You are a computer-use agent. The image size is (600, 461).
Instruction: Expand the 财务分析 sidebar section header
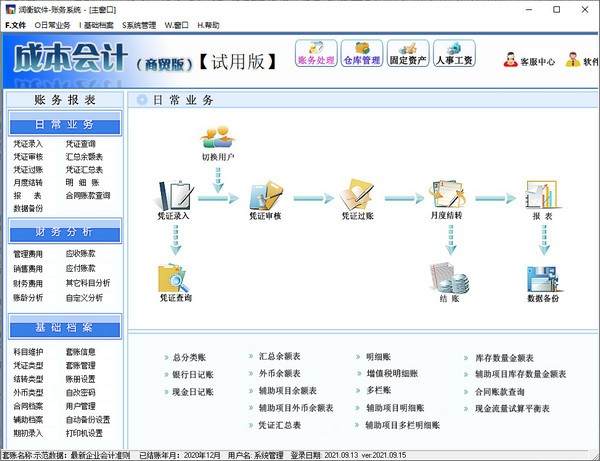point(65,231)
